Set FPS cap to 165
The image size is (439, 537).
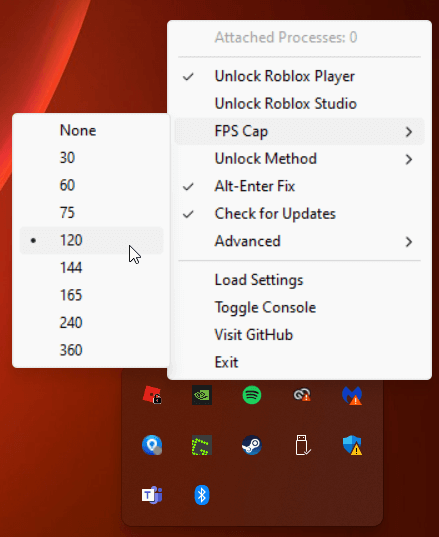tap(91, 295)
